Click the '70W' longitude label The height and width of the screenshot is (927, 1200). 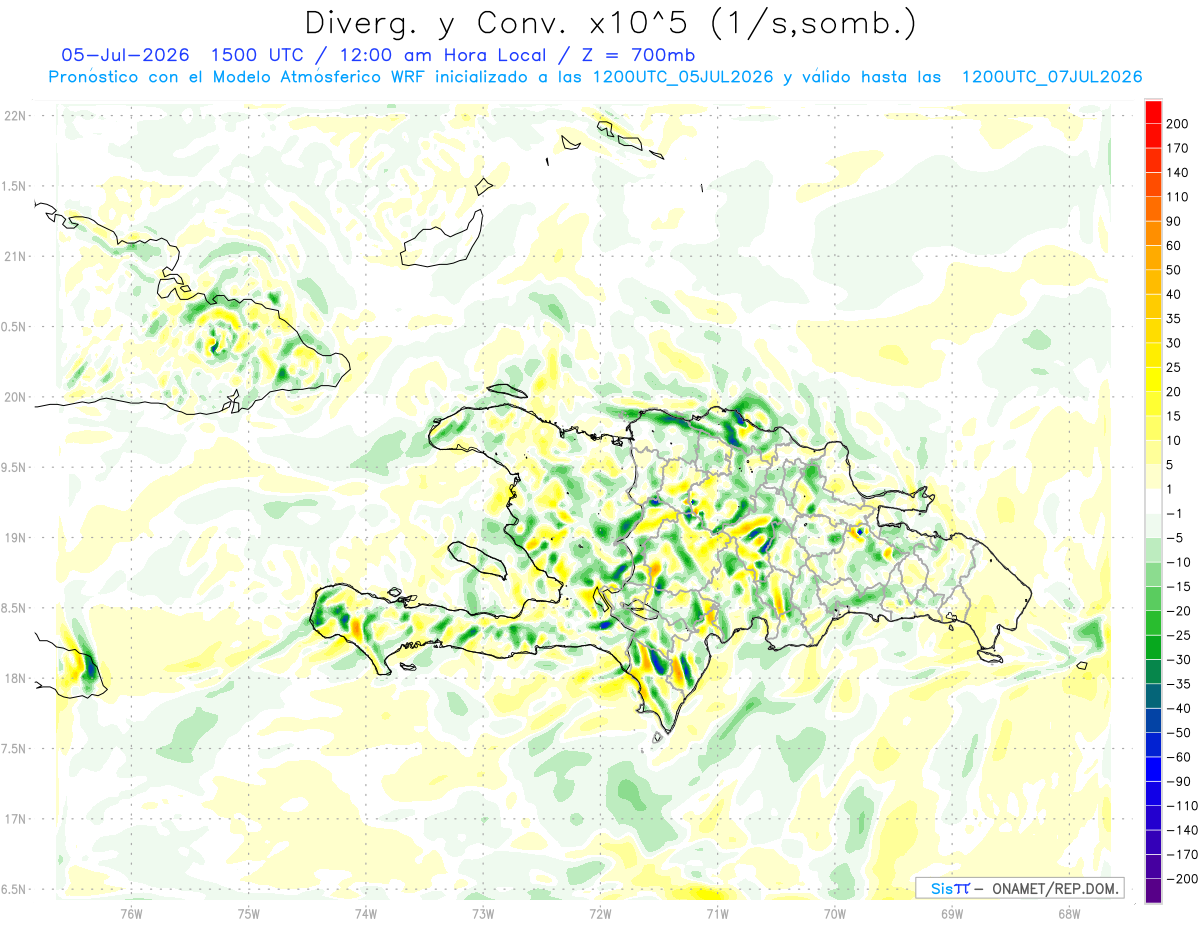(x=835, y=913)
